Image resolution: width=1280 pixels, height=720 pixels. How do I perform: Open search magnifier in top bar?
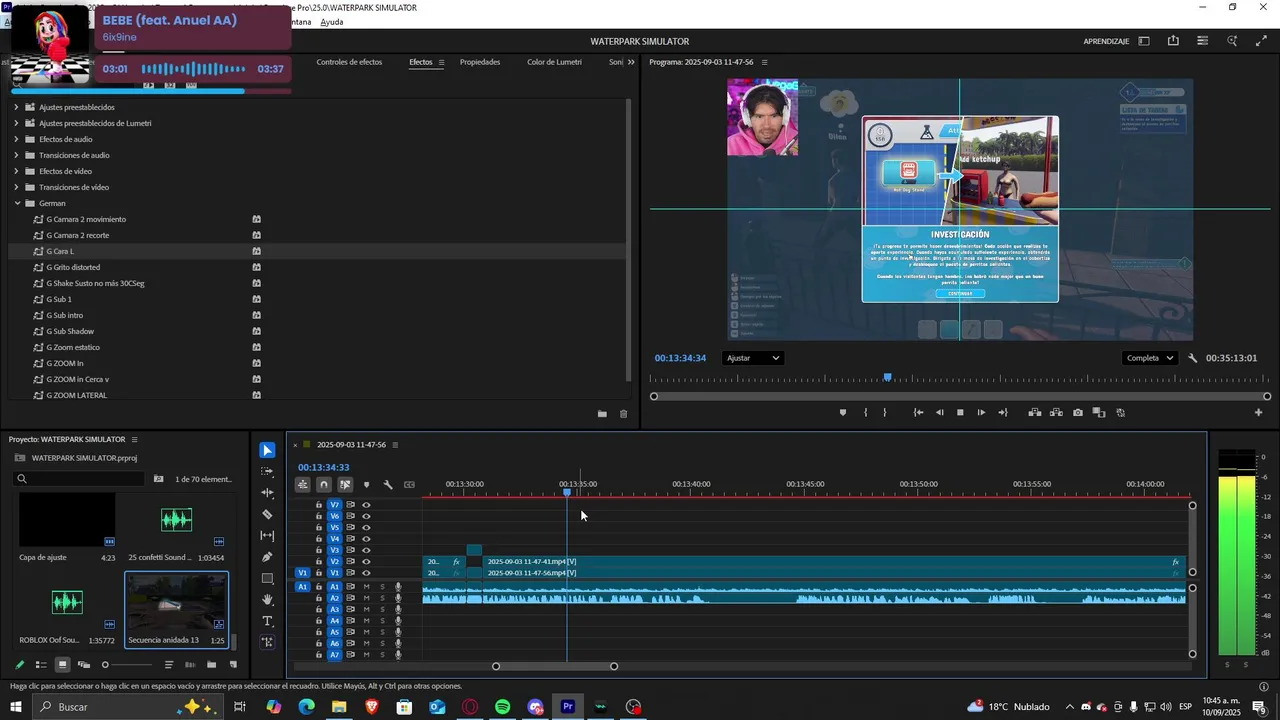tap(1232, 41)
